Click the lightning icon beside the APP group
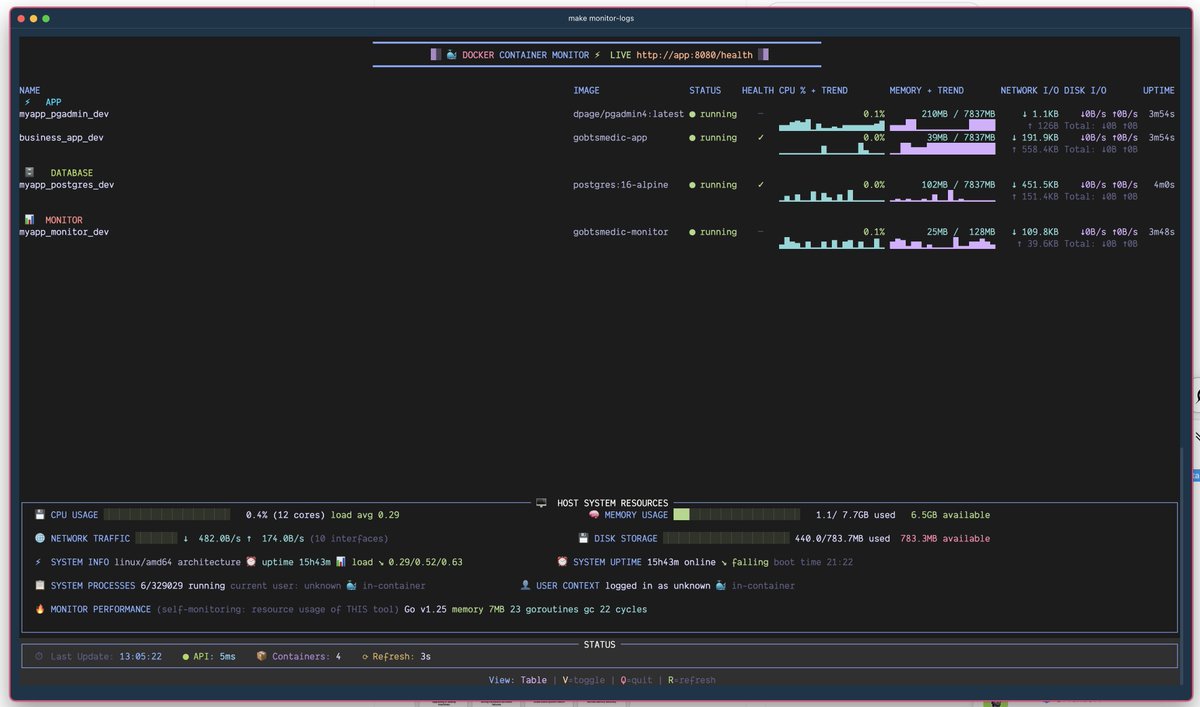 [28, 102]
